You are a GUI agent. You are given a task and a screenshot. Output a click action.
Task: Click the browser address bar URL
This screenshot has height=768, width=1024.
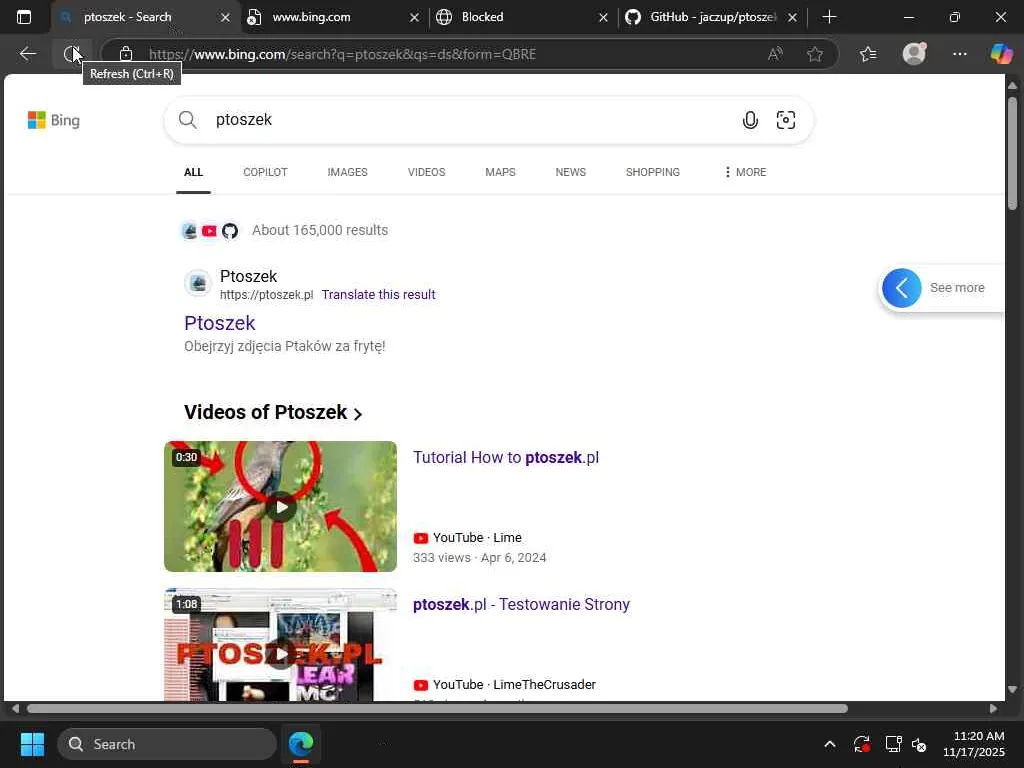tap(342, 54)
